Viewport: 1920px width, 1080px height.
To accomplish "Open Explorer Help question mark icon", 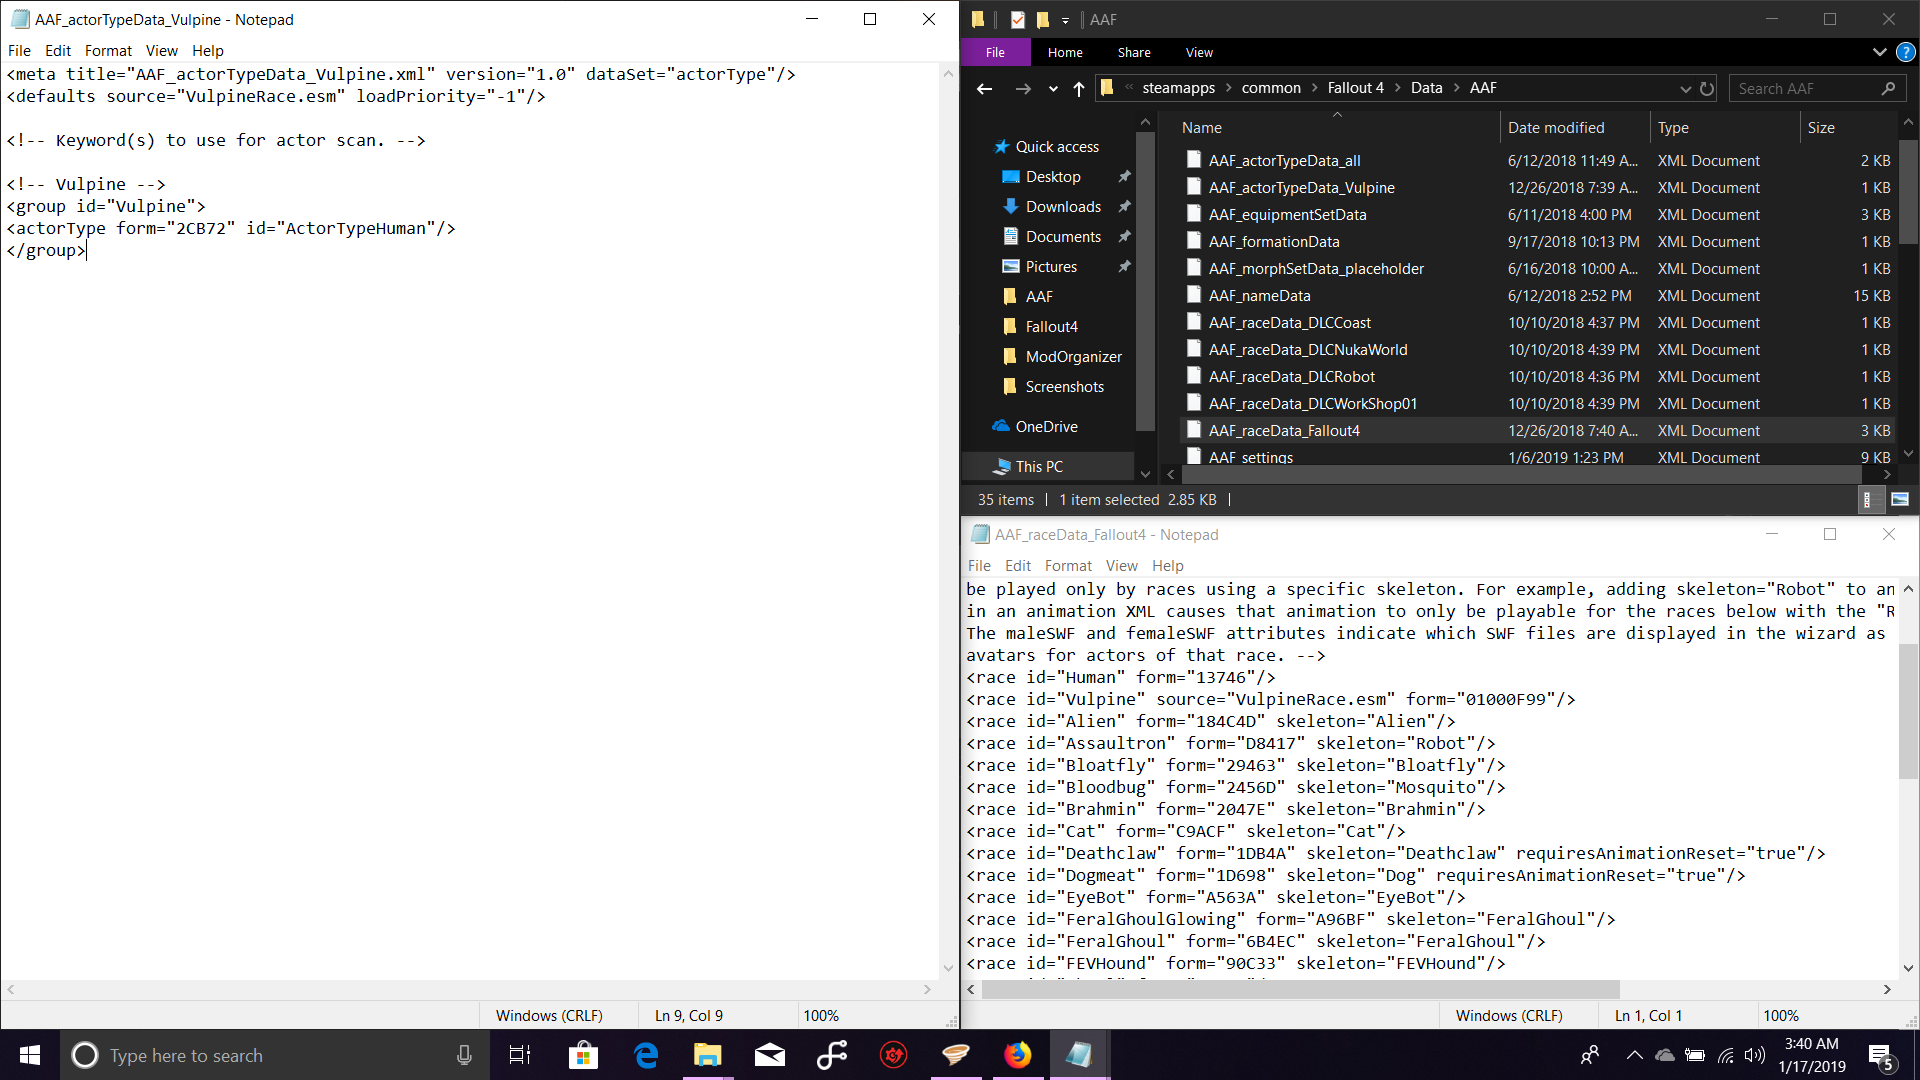I will (1906, 52).
